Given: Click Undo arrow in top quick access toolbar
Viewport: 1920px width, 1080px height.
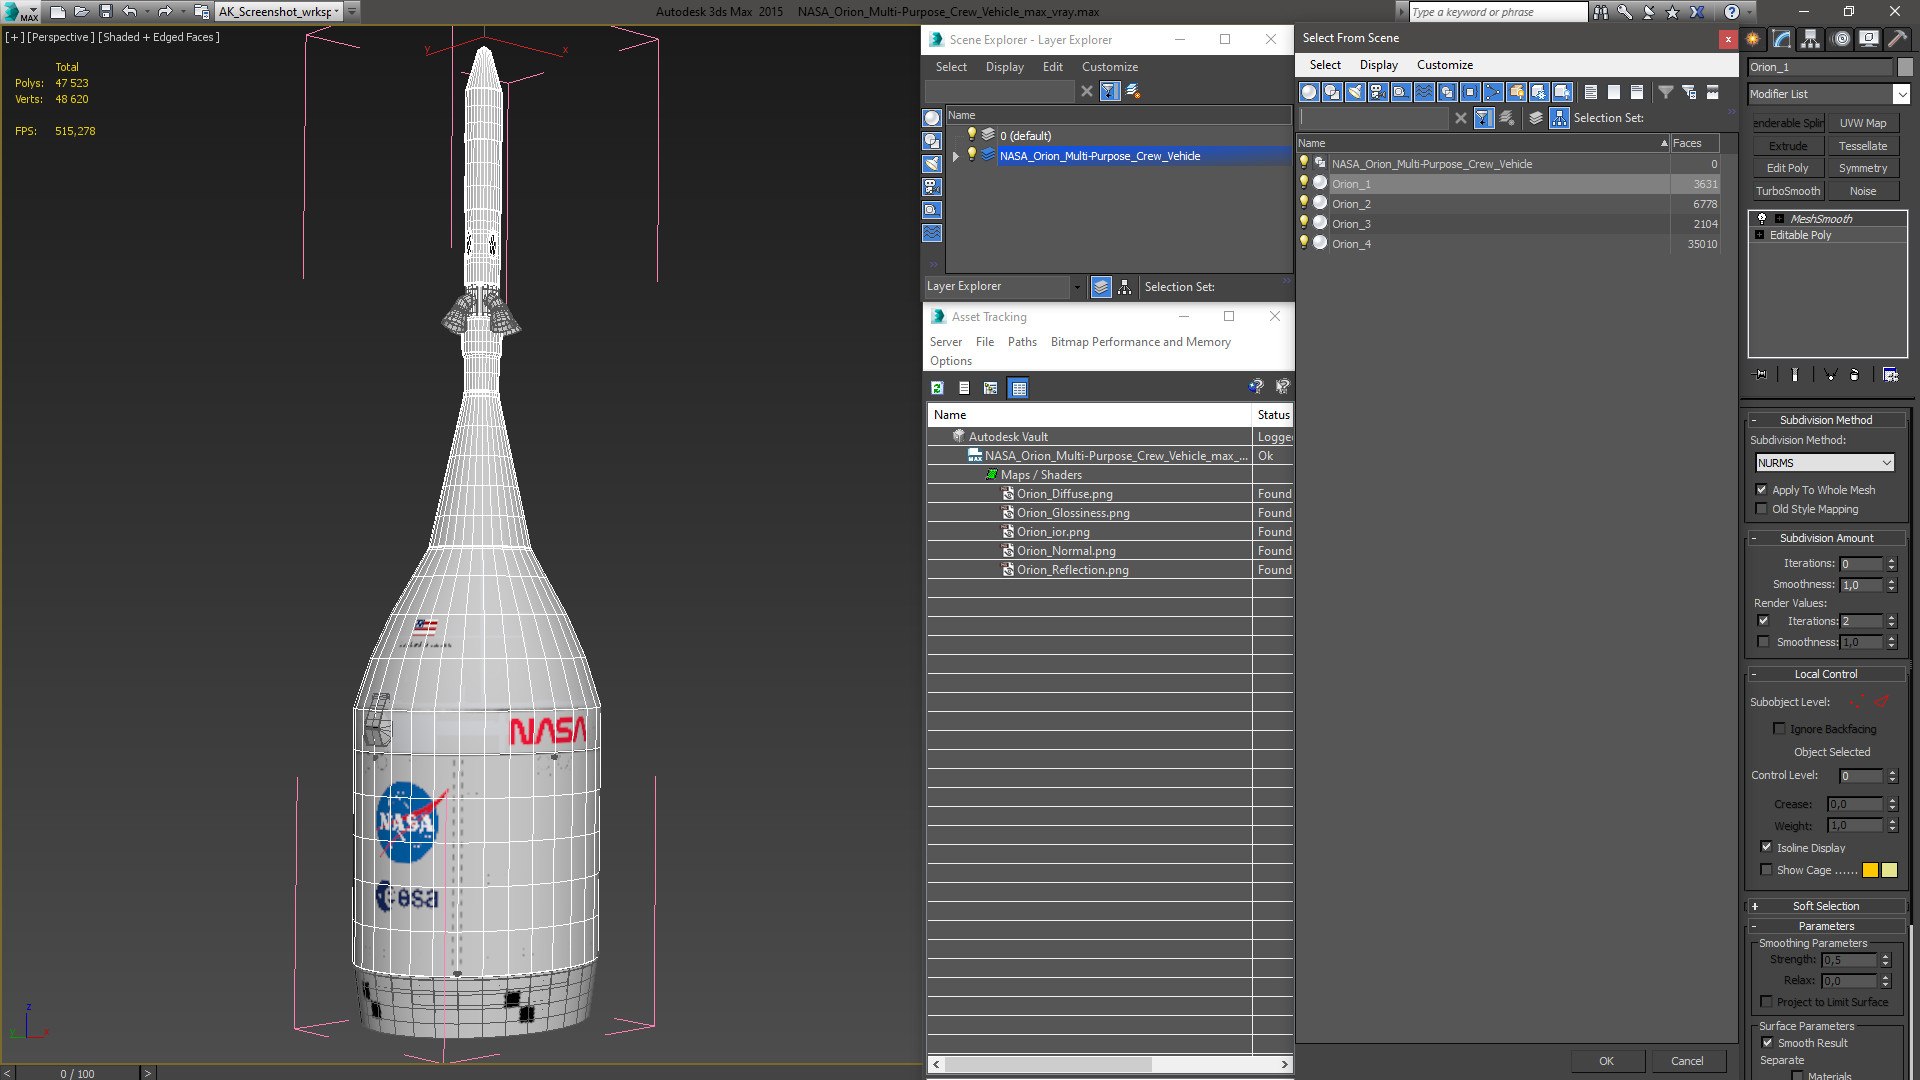Looking at the screenshot, I should 130,12.
